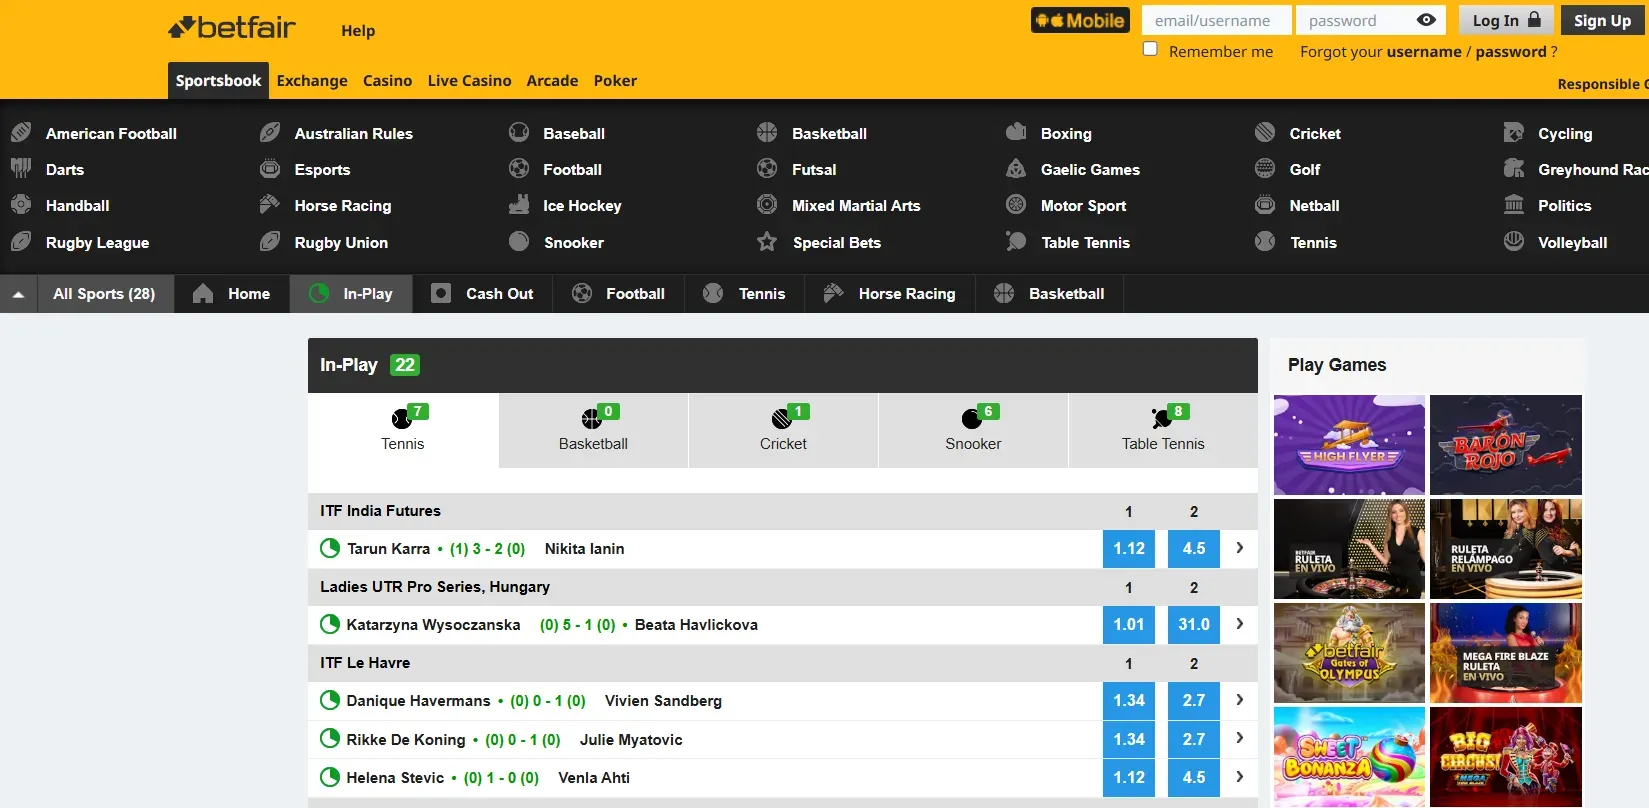1649x808 pixels.
Task: Click the Help link
Action: (358, 31)
